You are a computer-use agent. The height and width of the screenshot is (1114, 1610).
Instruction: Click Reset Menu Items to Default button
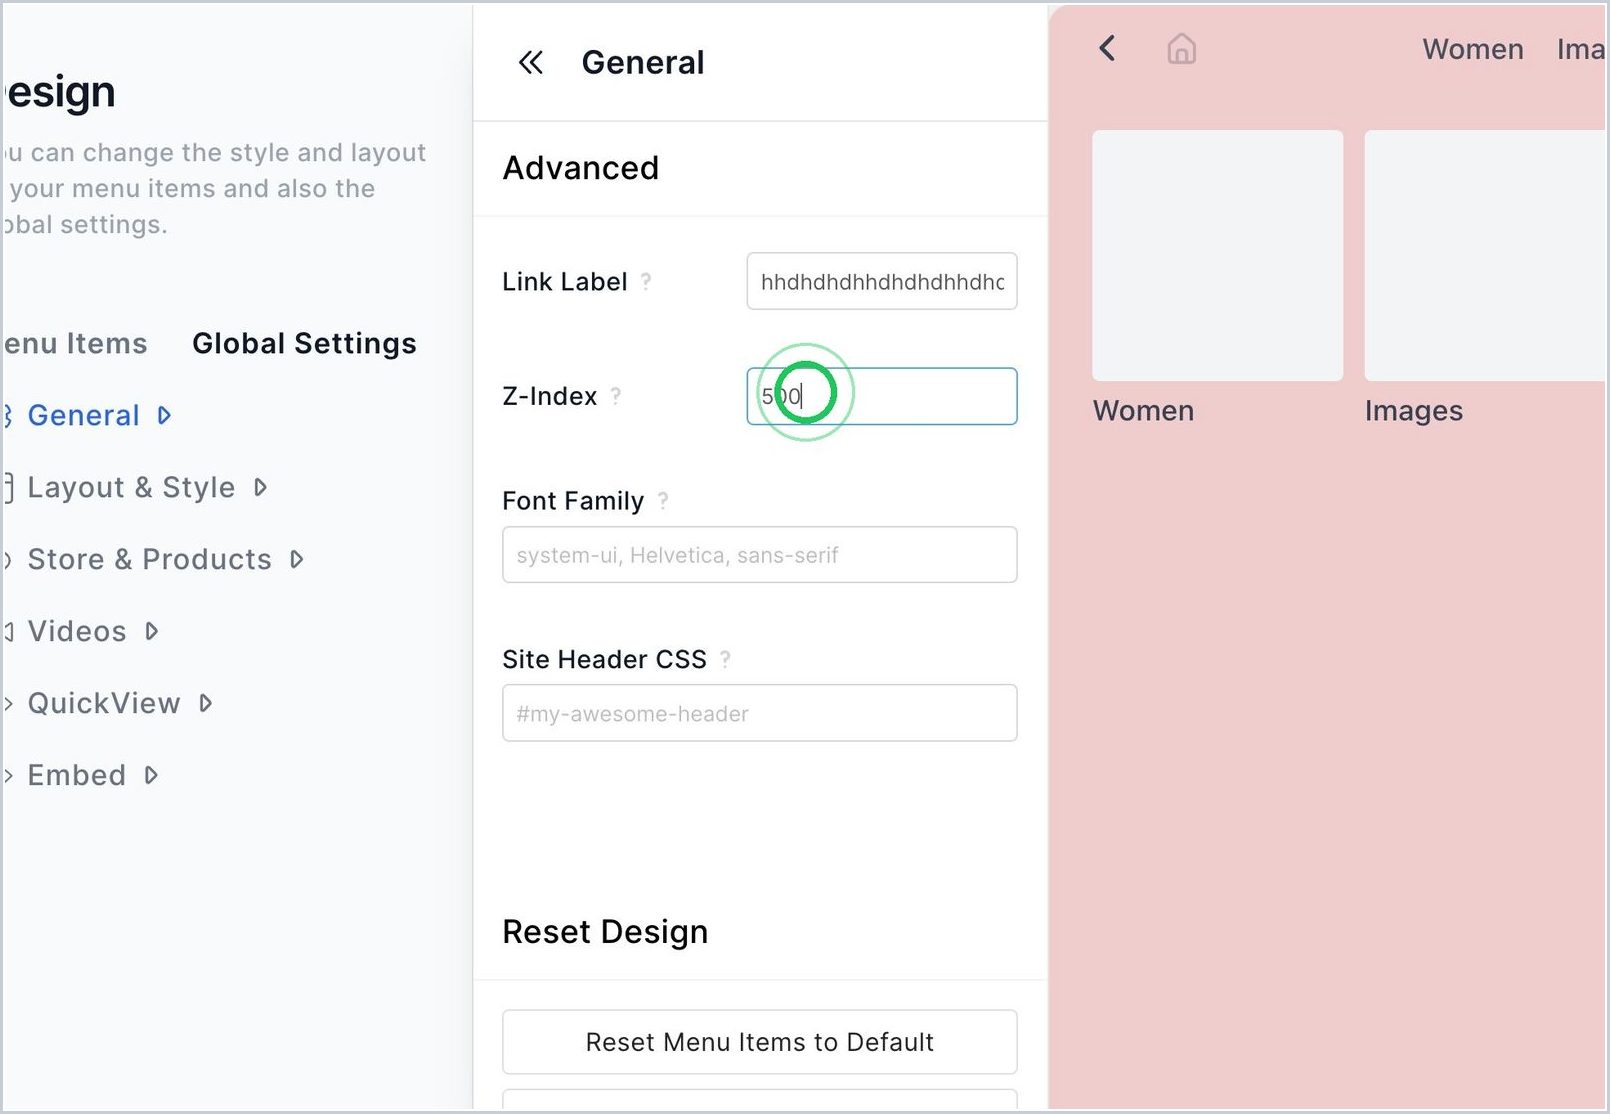point(760,1042)
